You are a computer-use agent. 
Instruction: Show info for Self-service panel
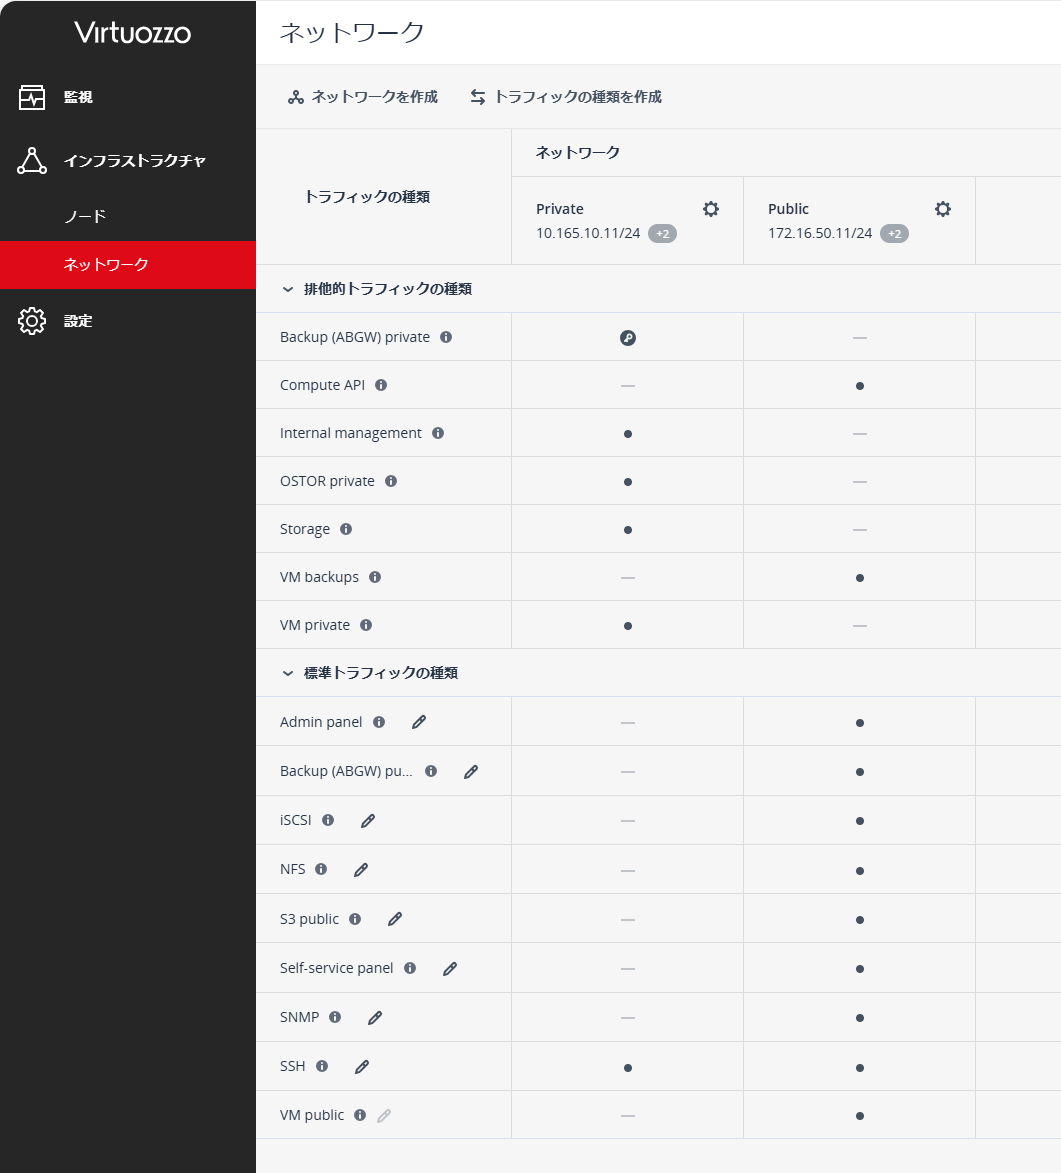point(410,968)
